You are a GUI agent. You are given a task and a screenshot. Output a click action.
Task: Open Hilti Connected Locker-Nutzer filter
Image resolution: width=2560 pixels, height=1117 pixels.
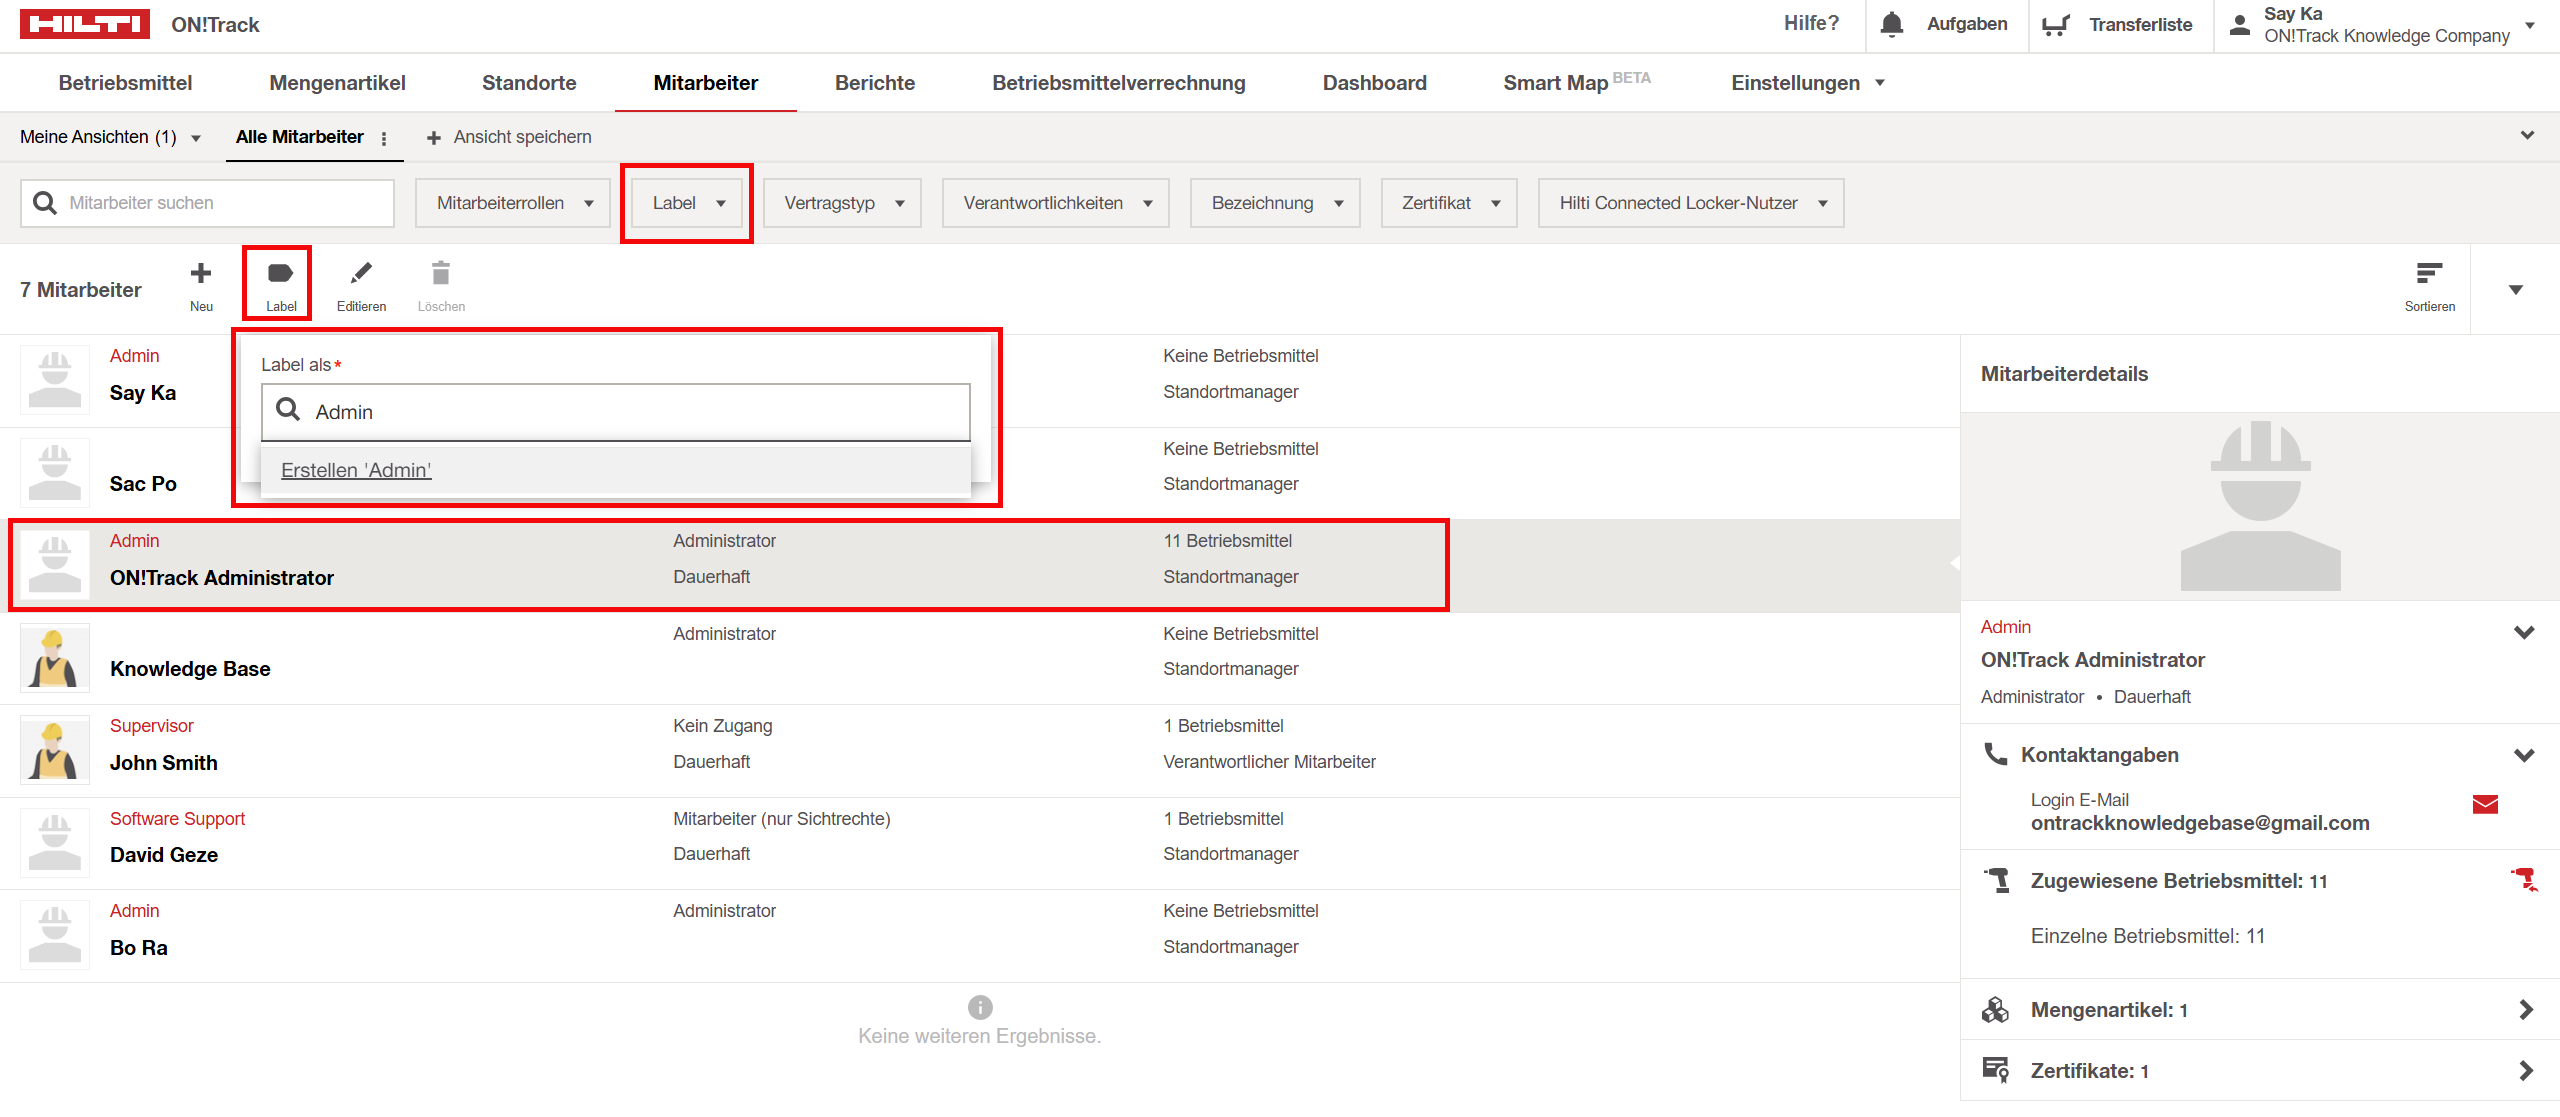click(1691, 203)
